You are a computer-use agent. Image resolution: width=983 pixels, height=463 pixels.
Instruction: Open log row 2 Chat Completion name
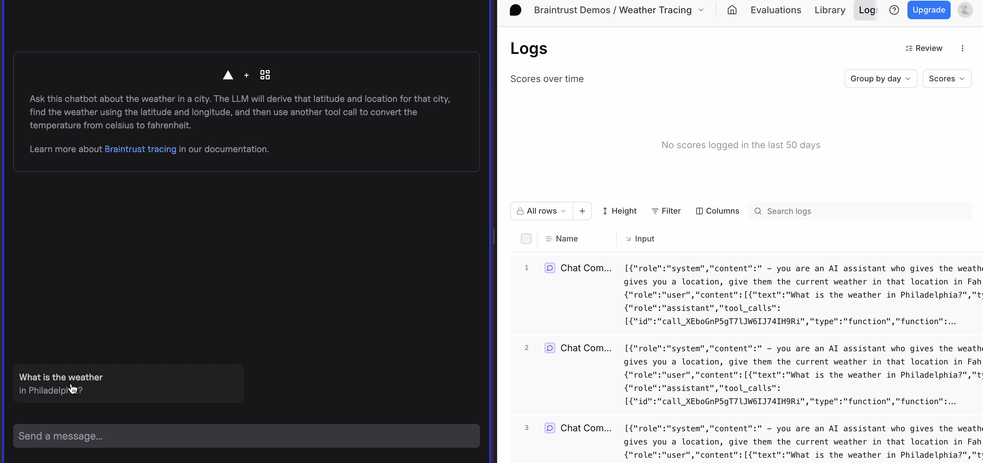[x=586, y=348]
